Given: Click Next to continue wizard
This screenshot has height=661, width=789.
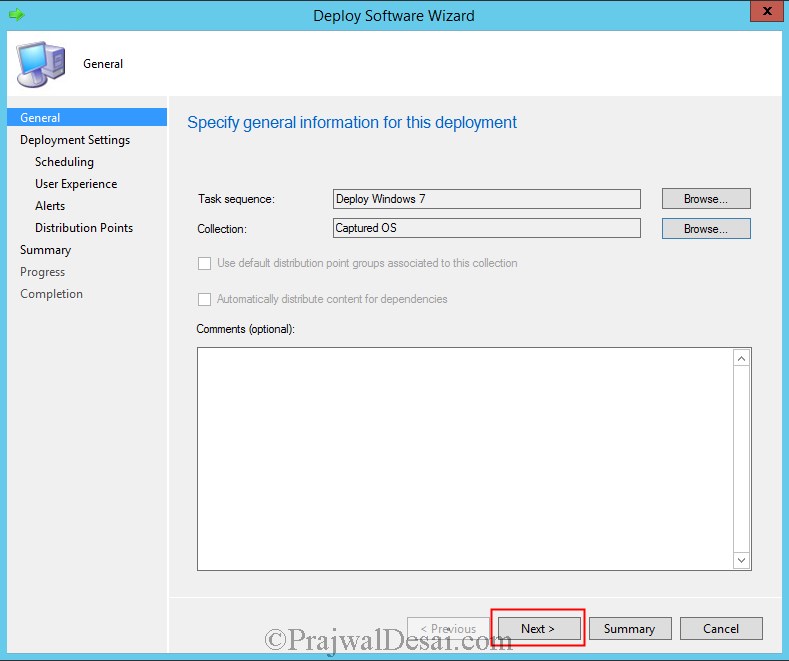Looking at the screenshot, I should pos(538,628).
